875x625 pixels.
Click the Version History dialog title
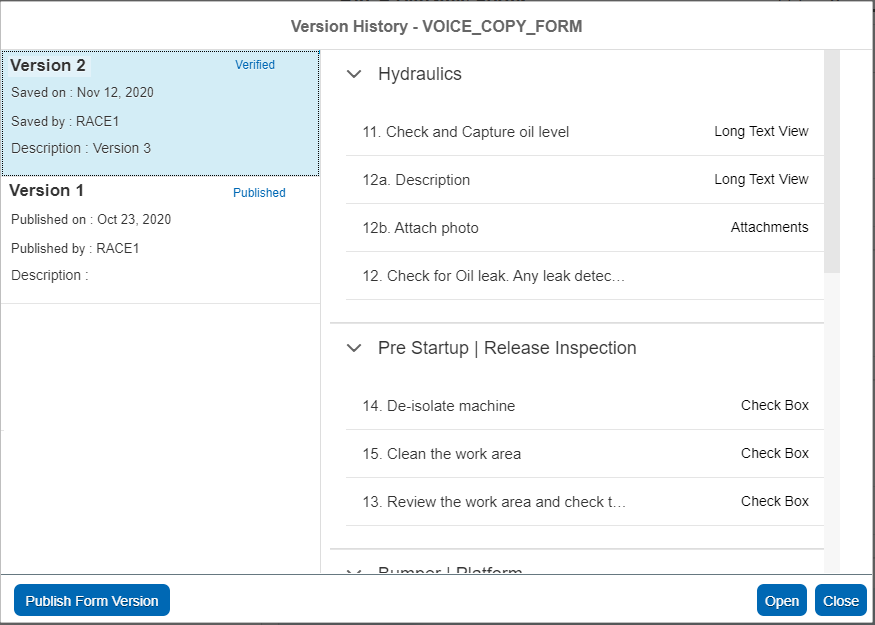coord(437,26)
